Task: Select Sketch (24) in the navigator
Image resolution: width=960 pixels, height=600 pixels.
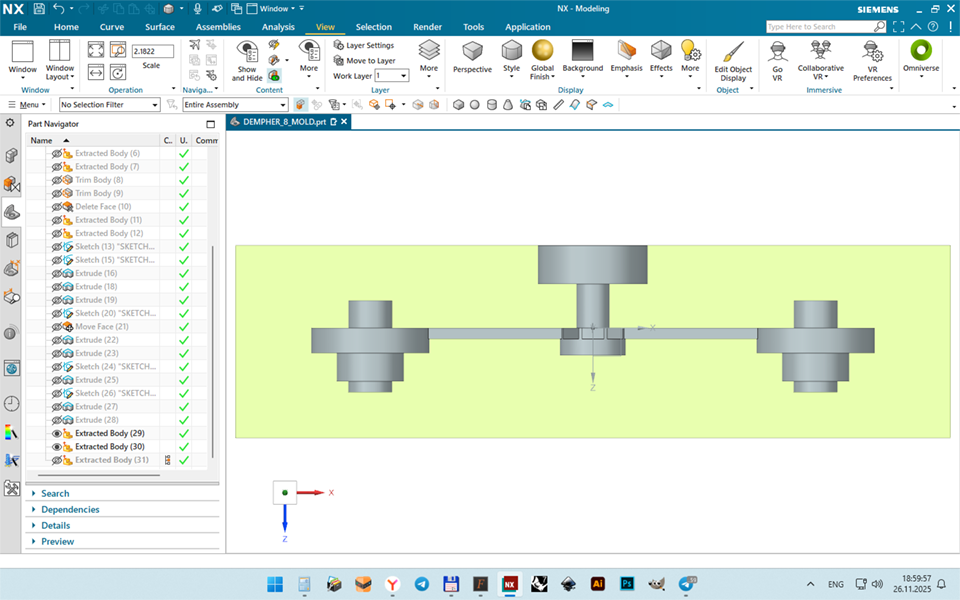Action: click(x=115, y=367)
